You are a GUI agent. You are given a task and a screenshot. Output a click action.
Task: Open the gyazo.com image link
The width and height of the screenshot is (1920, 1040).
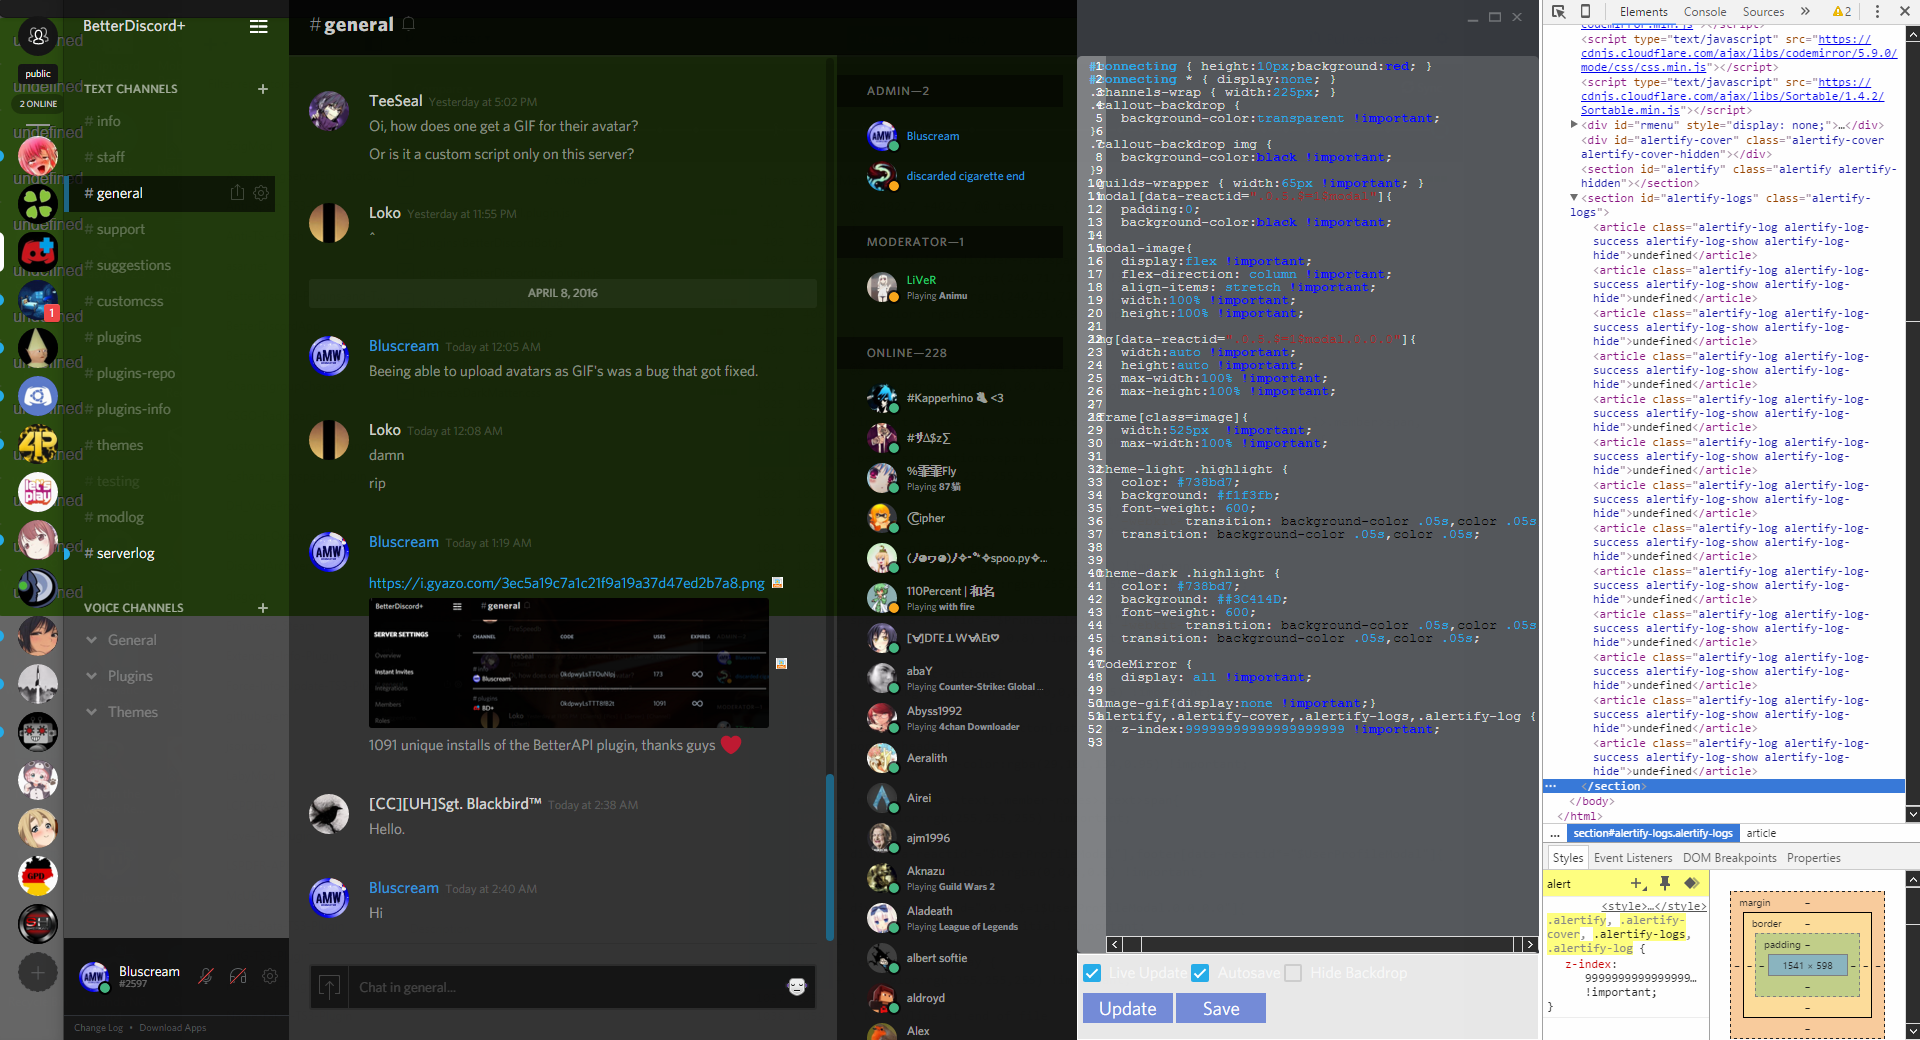[x=566, y=583]
